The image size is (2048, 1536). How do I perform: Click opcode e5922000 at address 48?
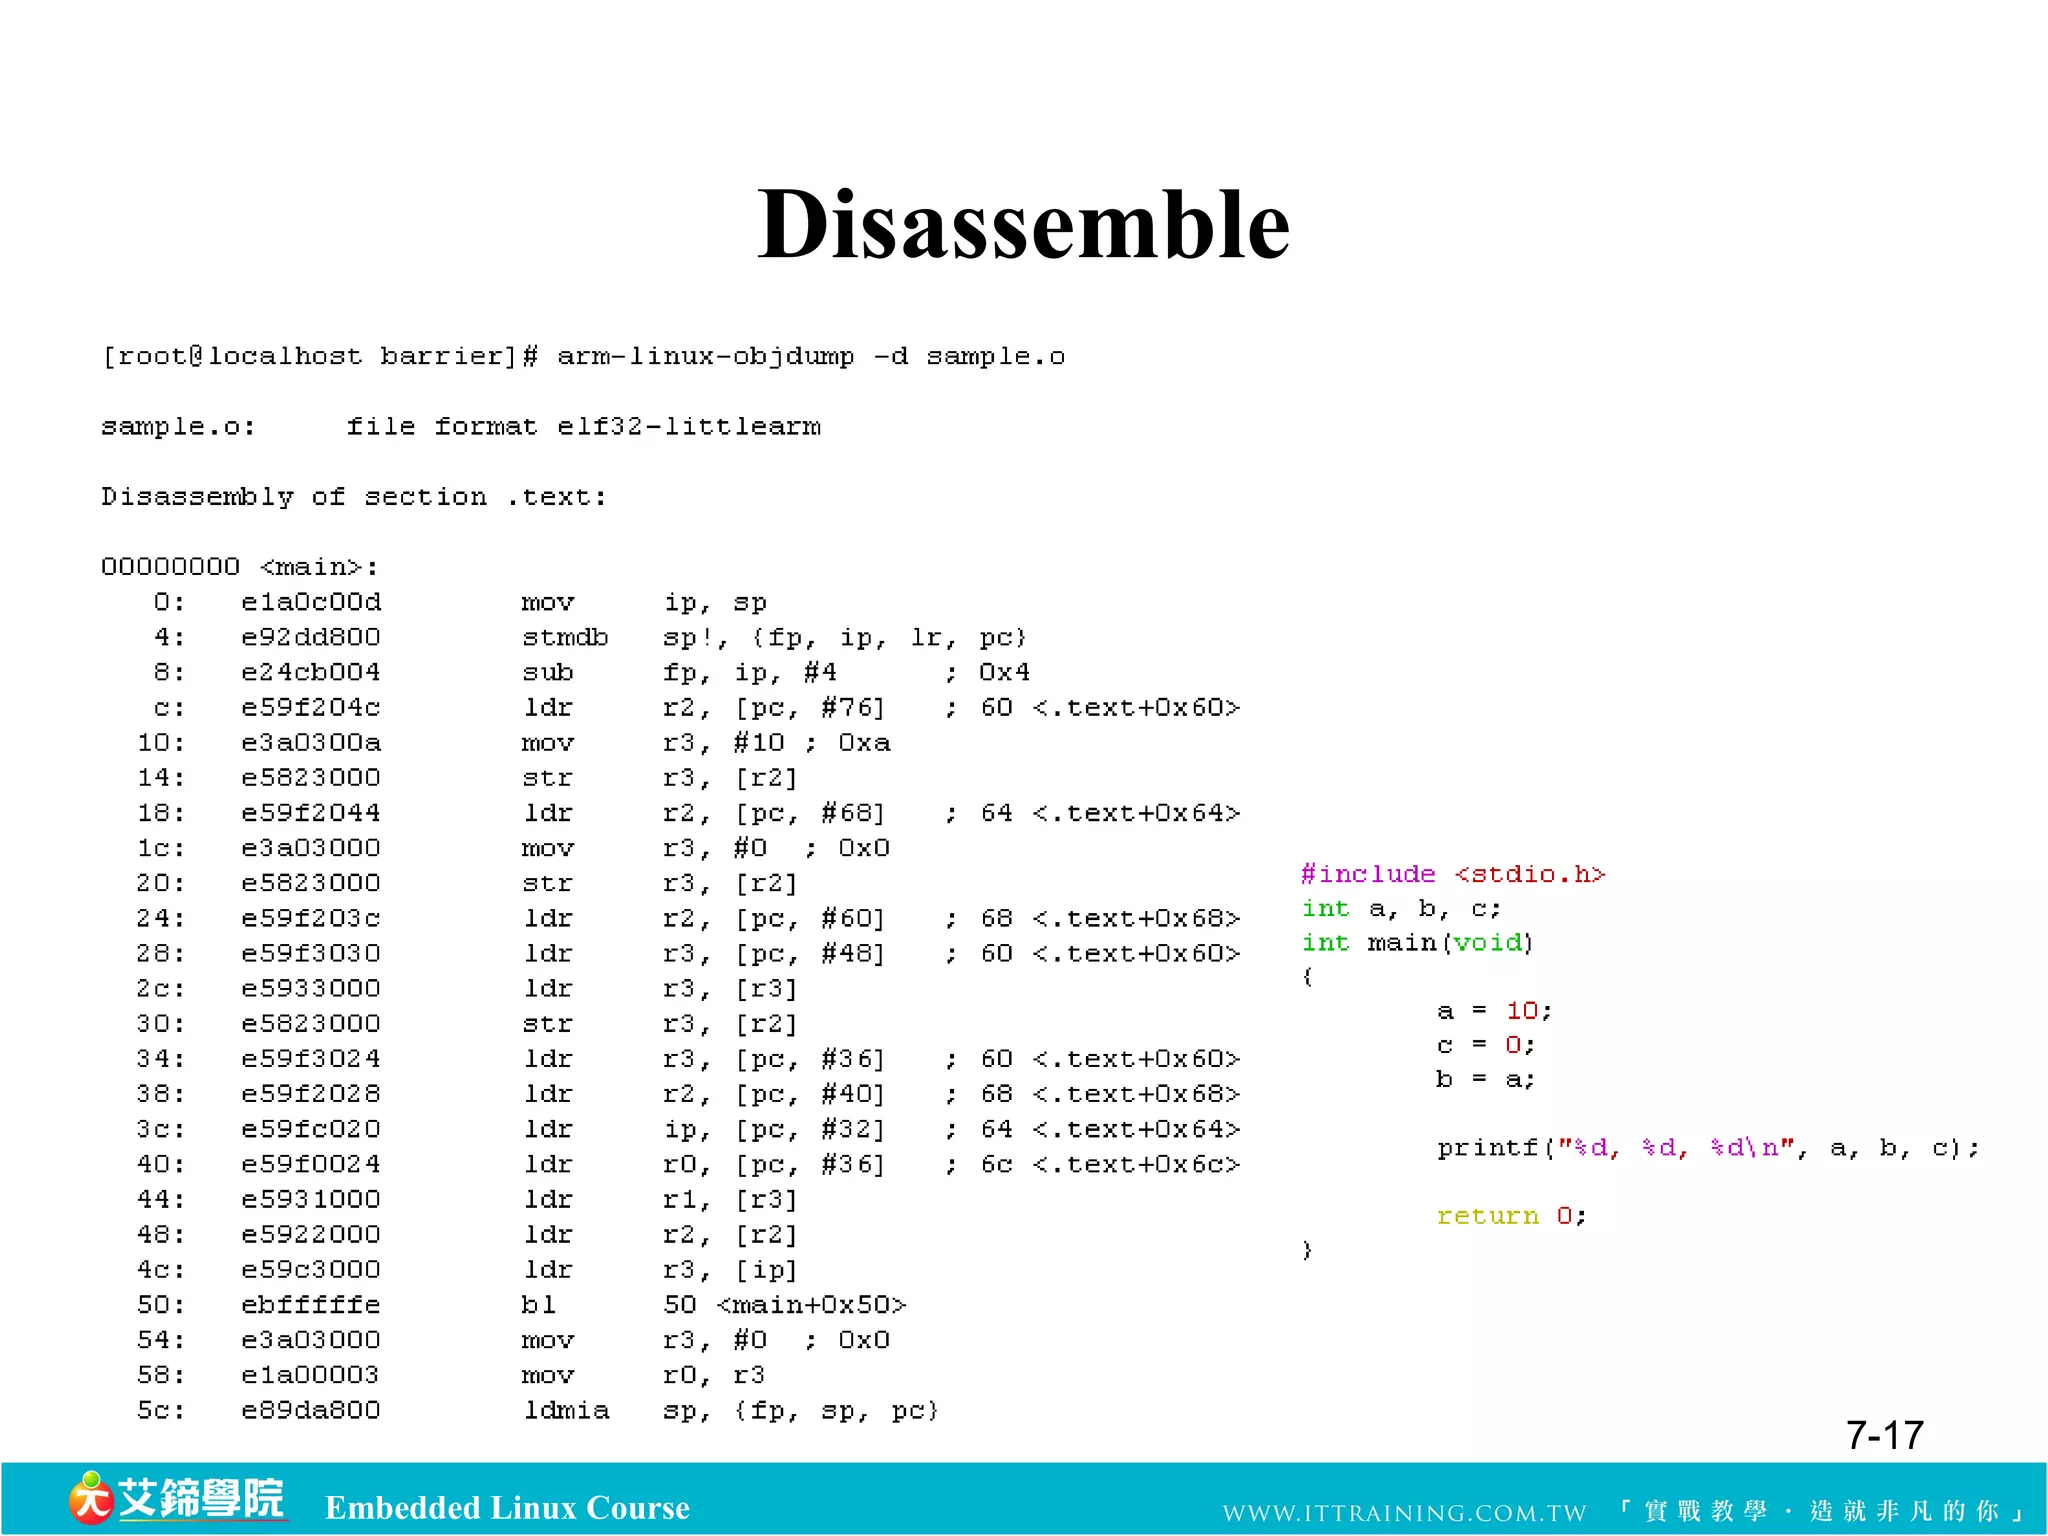(311, 1234)
